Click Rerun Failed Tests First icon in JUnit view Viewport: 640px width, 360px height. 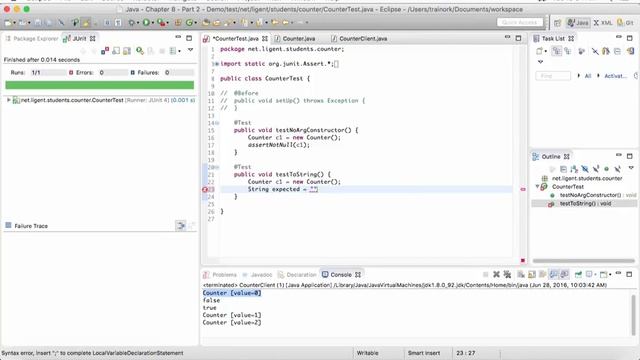point(151,51)
